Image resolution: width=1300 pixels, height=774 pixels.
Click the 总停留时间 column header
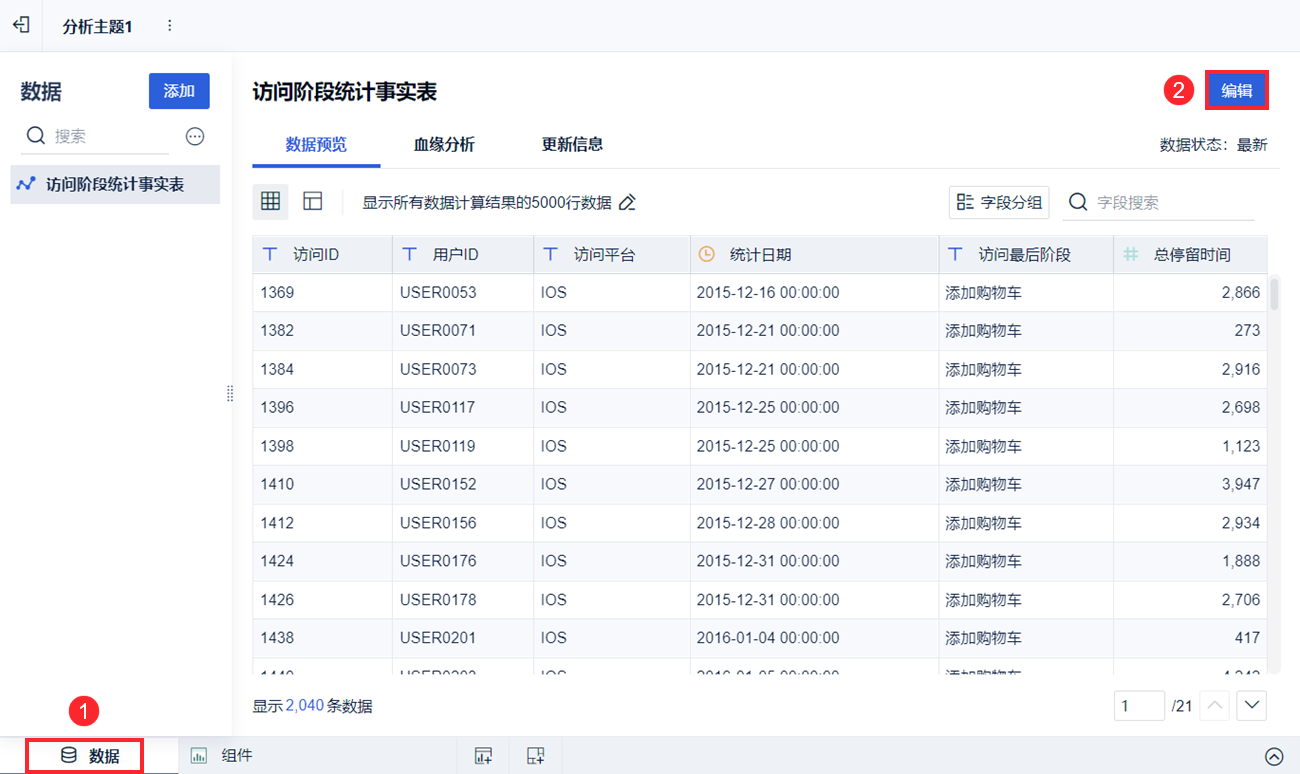click(x=1190, y=255)
